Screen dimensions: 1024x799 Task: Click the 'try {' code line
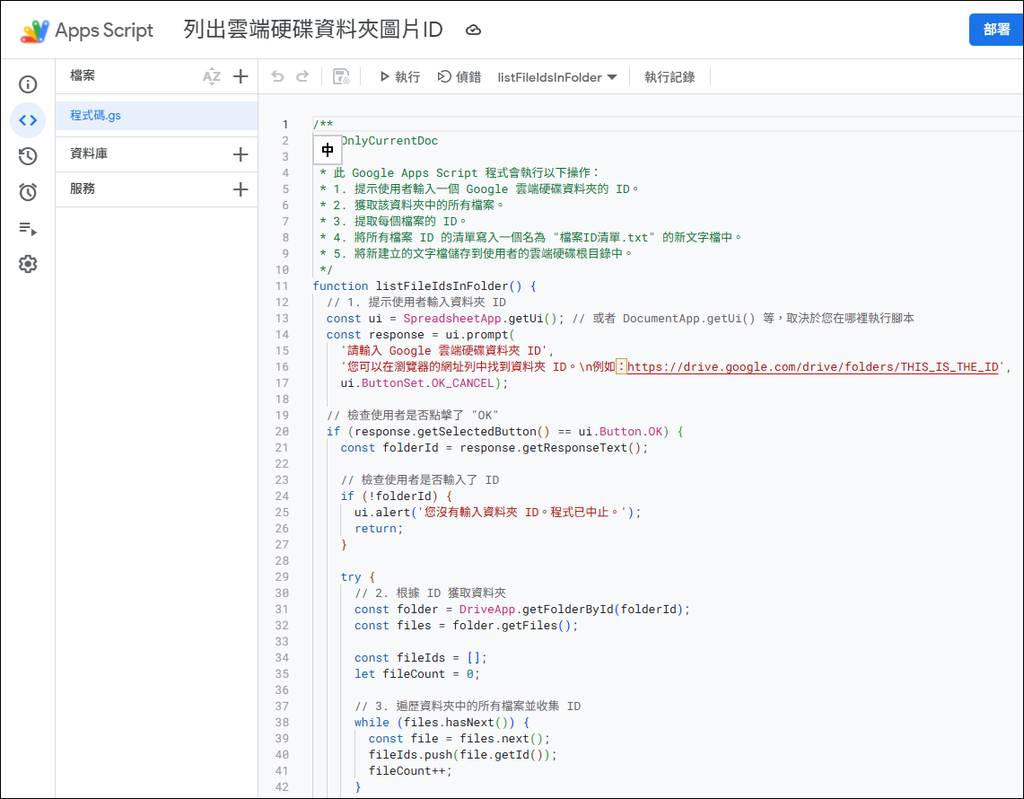tap(358, 578)
